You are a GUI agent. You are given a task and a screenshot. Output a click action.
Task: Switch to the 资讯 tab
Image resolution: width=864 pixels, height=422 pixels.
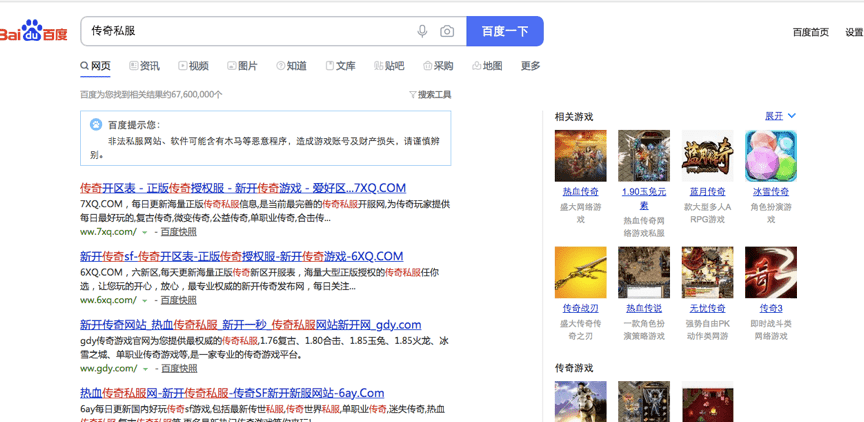point(144,66)
